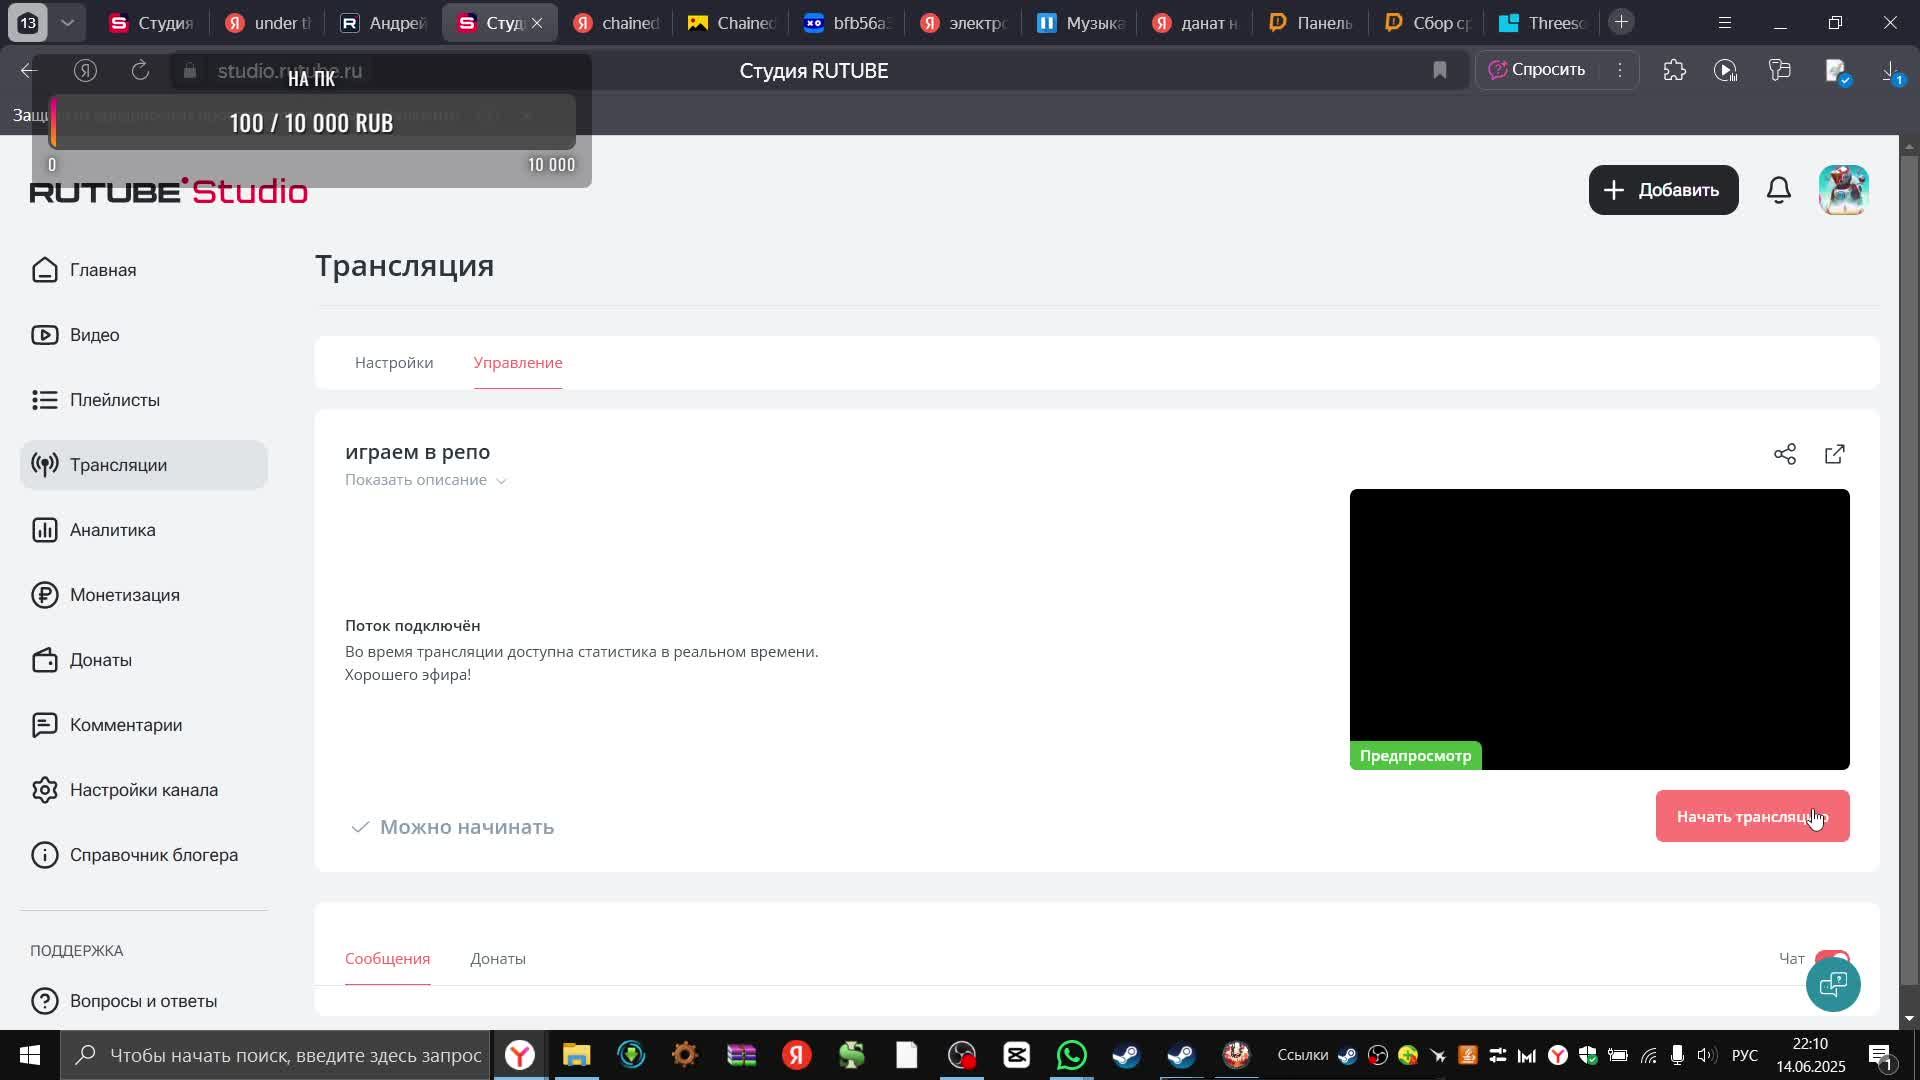
Task: Toggle the Чат switch
Action: tap(1832, 959)
